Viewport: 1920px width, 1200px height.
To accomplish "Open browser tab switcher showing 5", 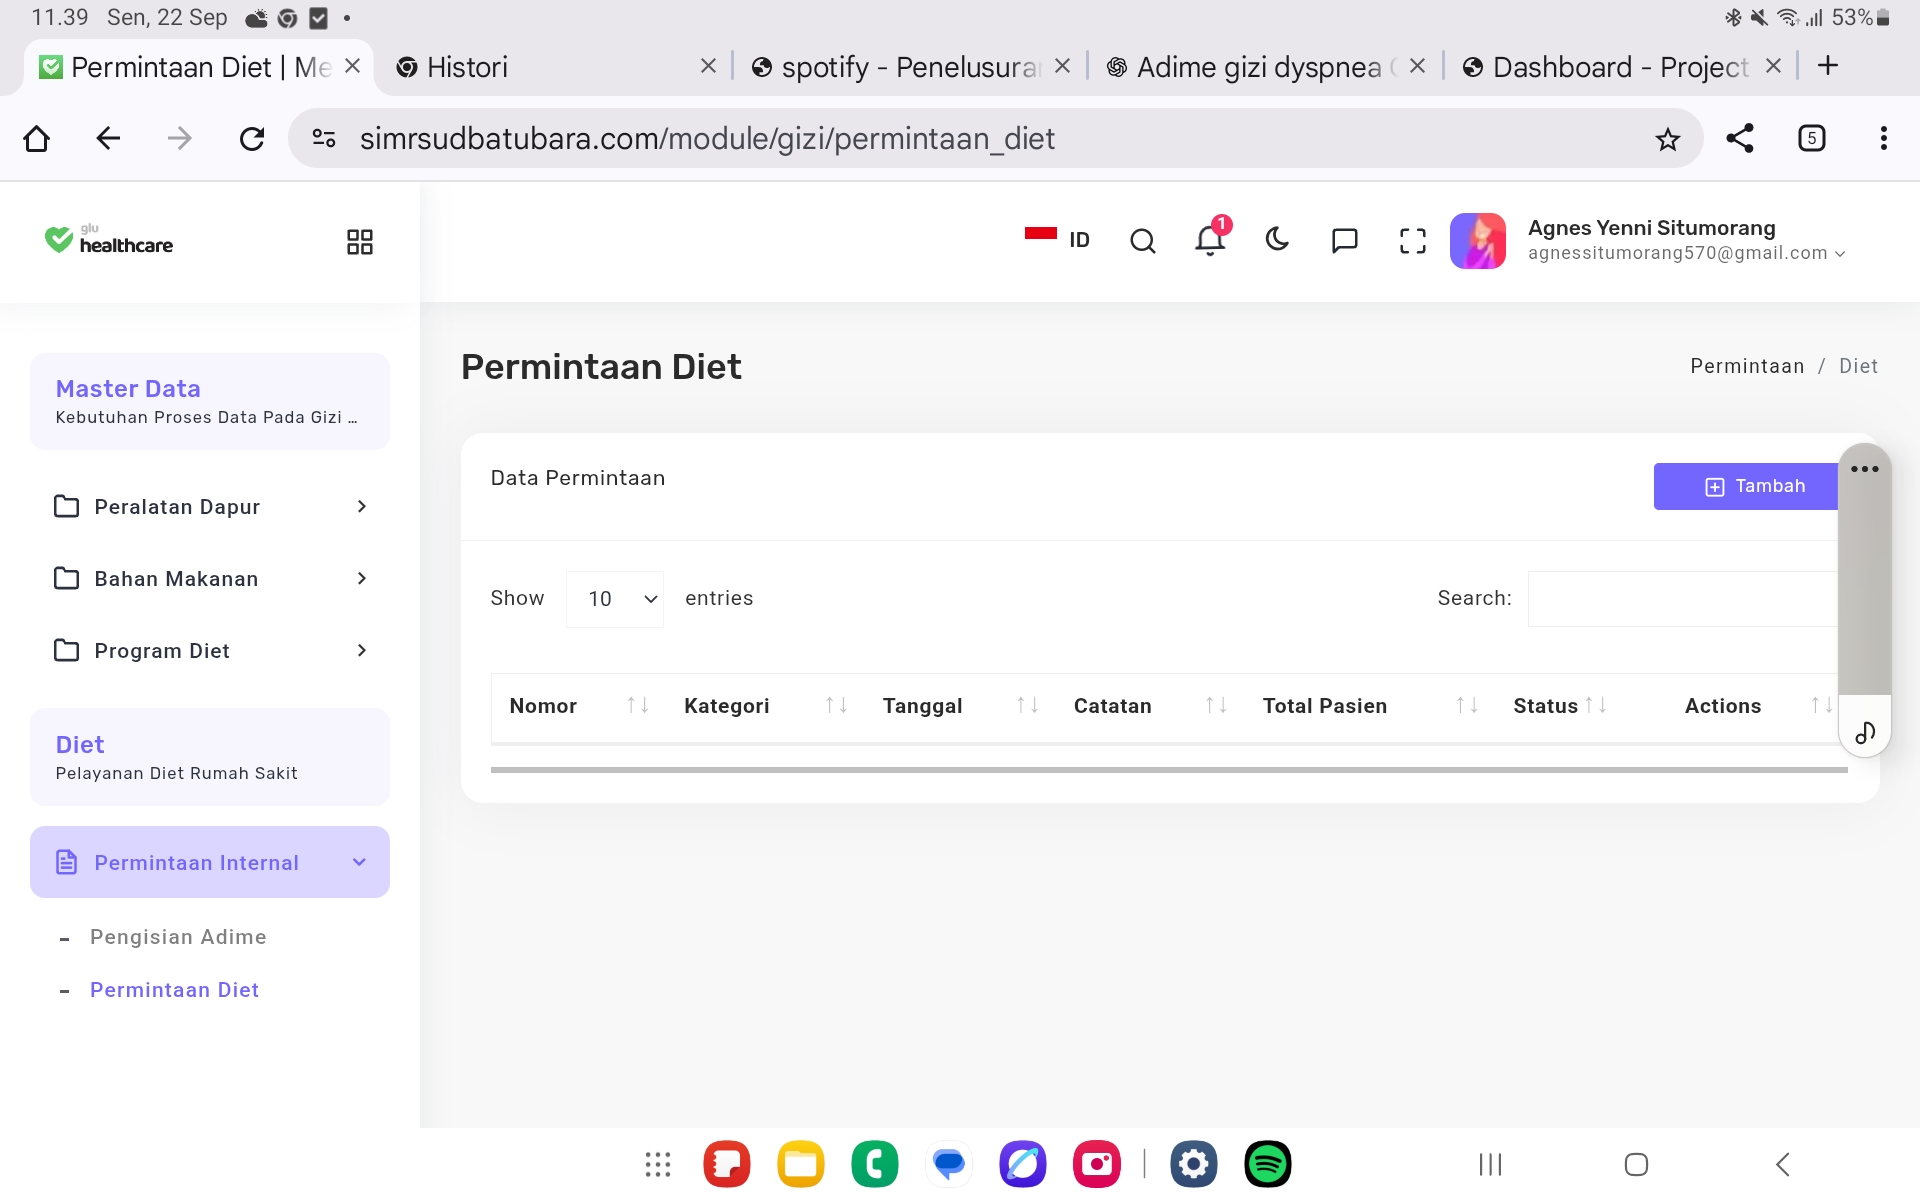I will click(1812, 138).
